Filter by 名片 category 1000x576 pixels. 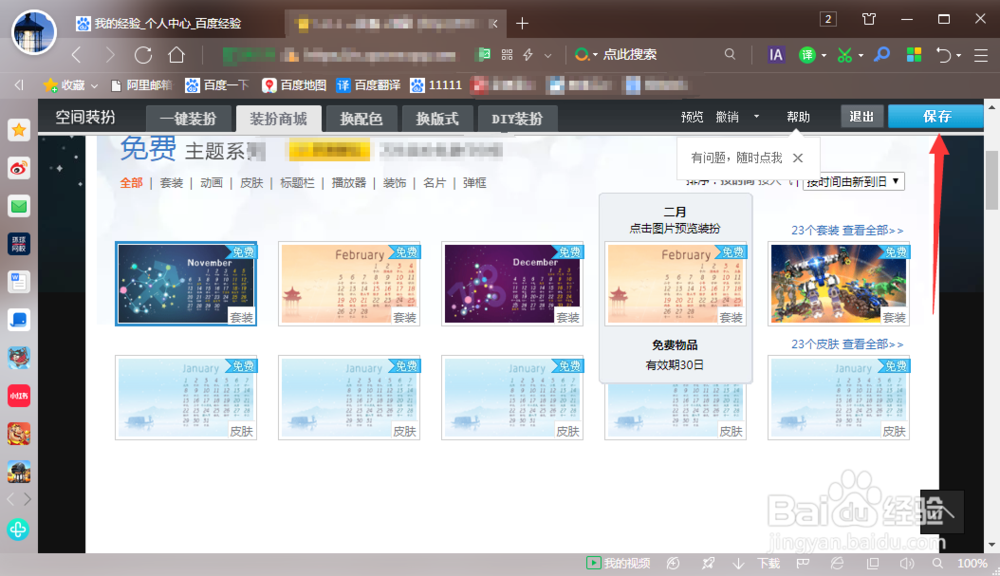[x=434, y=183]
